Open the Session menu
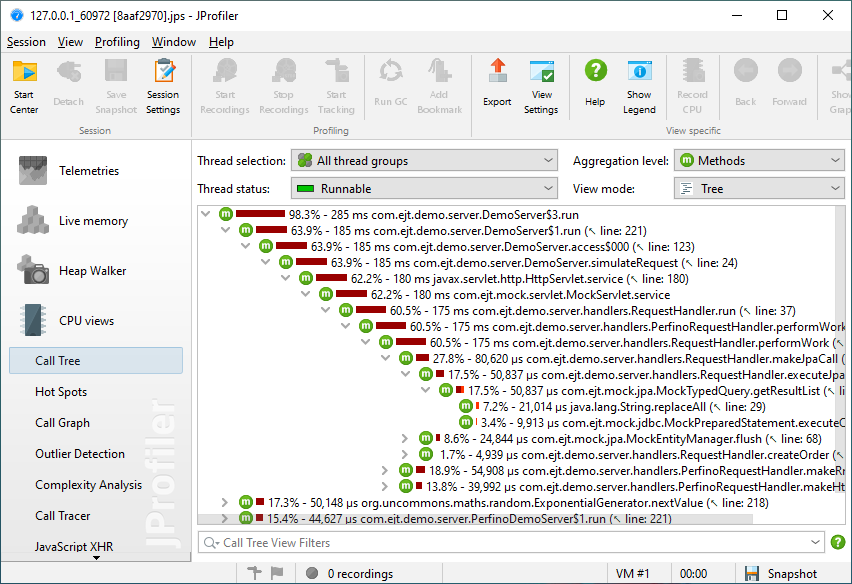This screenshot has width=852, height=584. pyautogui.click(x=26, y=42)
